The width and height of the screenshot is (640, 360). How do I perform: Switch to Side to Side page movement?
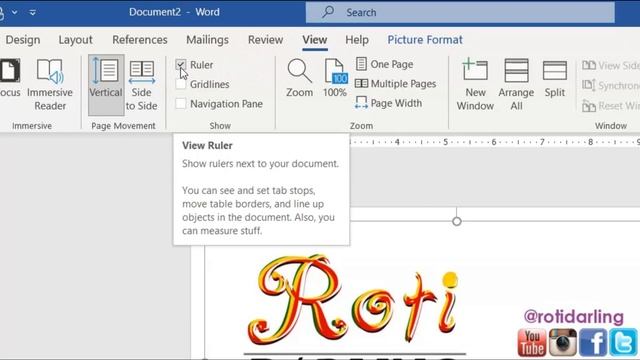(141, 85)
